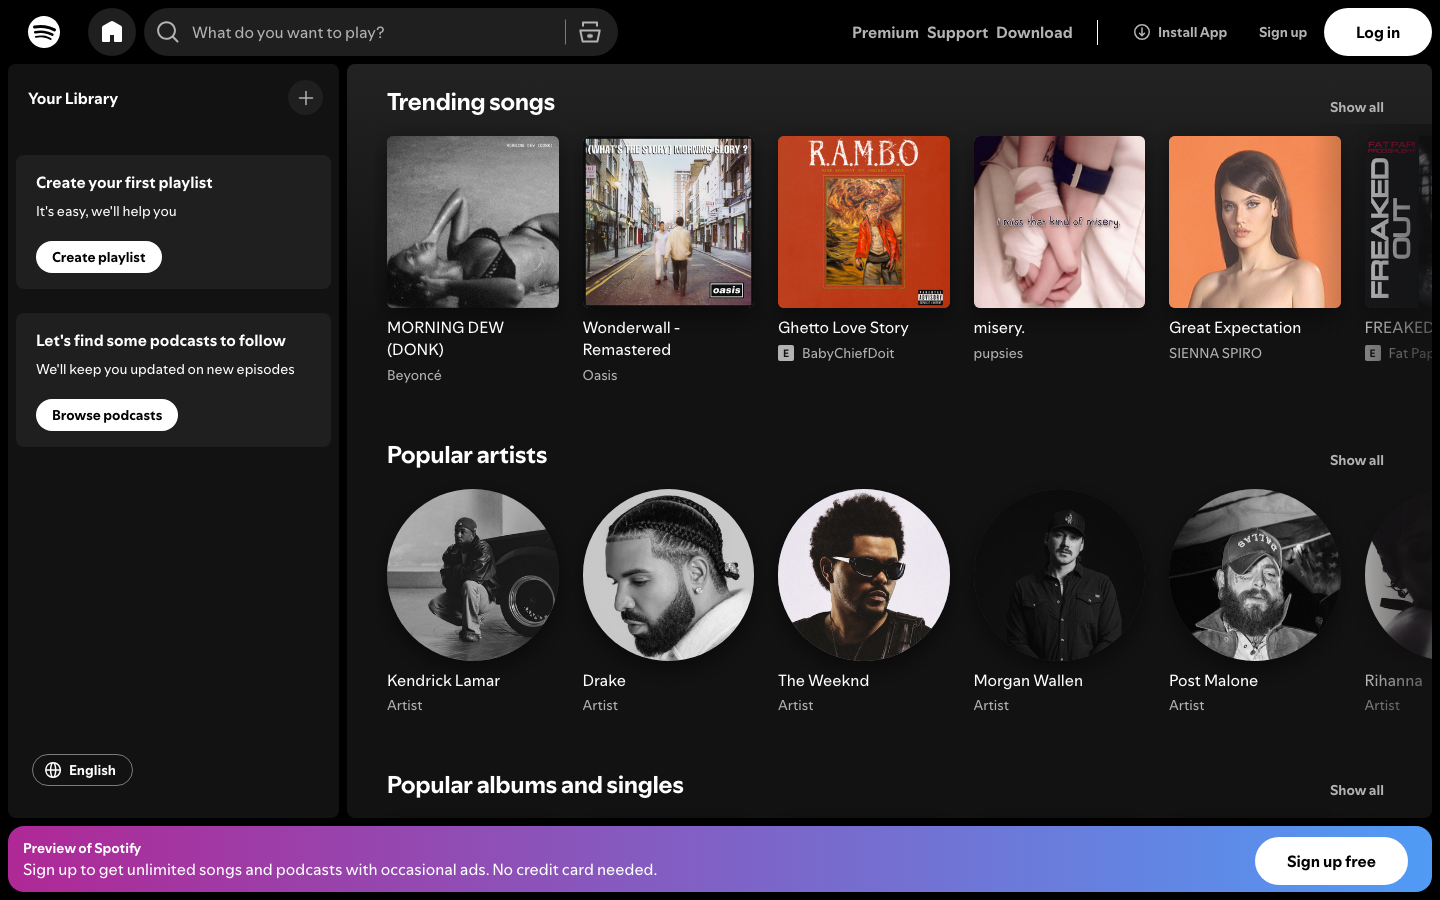Click the Beyoncé artist name
This screenshot has height=900, width=1440.
pyautogui.click(x=414, y=375)
